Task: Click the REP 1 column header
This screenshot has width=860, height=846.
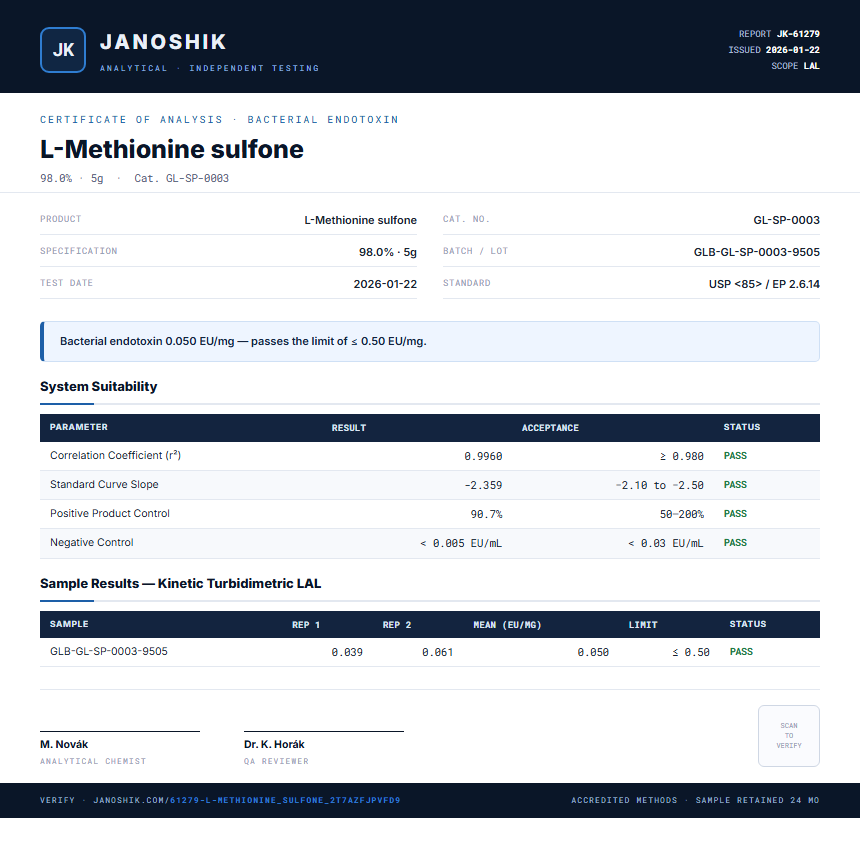Action: pos(305,624)
